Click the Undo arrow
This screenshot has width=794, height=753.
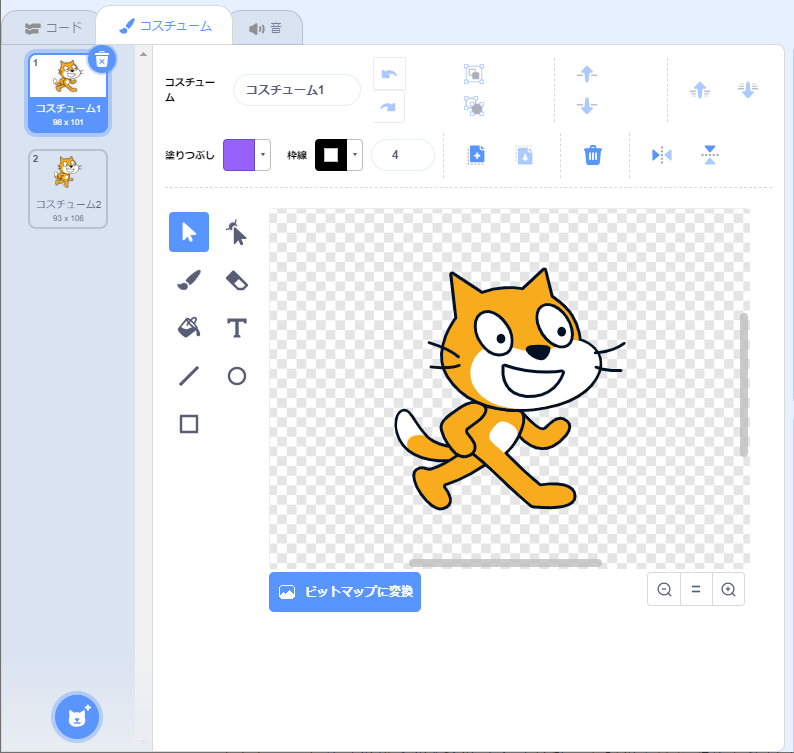[x=389, y=74]
